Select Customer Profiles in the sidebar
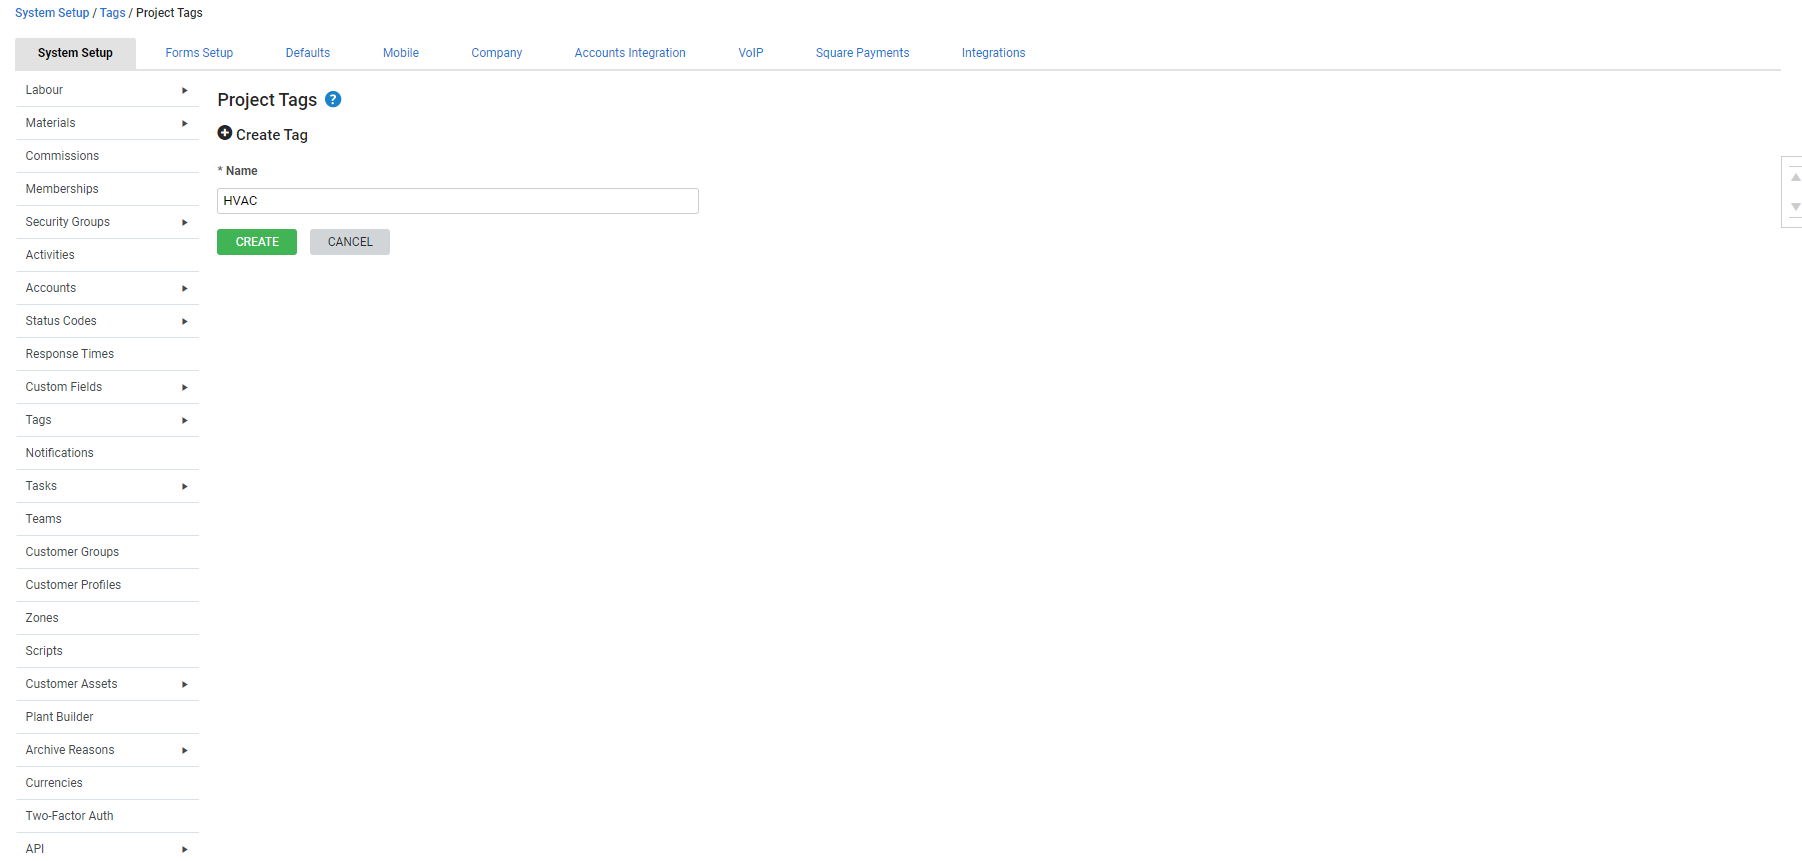This screenshot has height=861, width=1802. [107, 585]
